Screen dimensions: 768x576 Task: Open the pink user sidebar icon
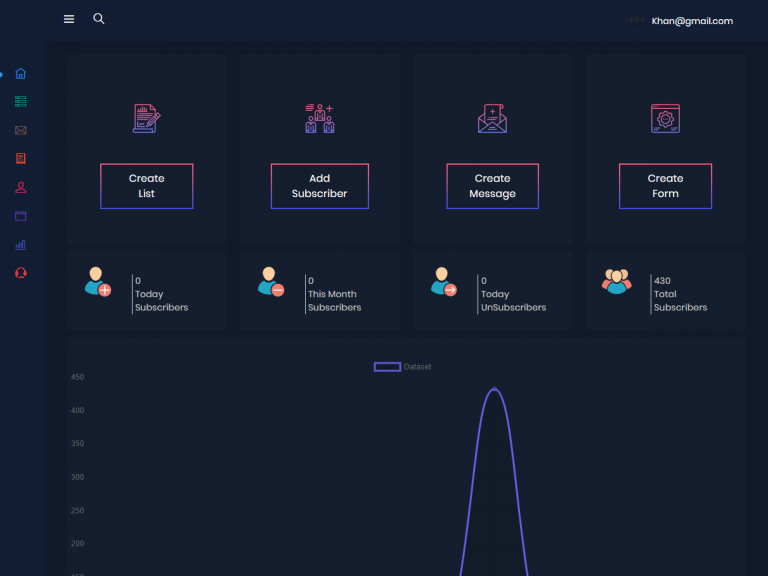point(21,187)
